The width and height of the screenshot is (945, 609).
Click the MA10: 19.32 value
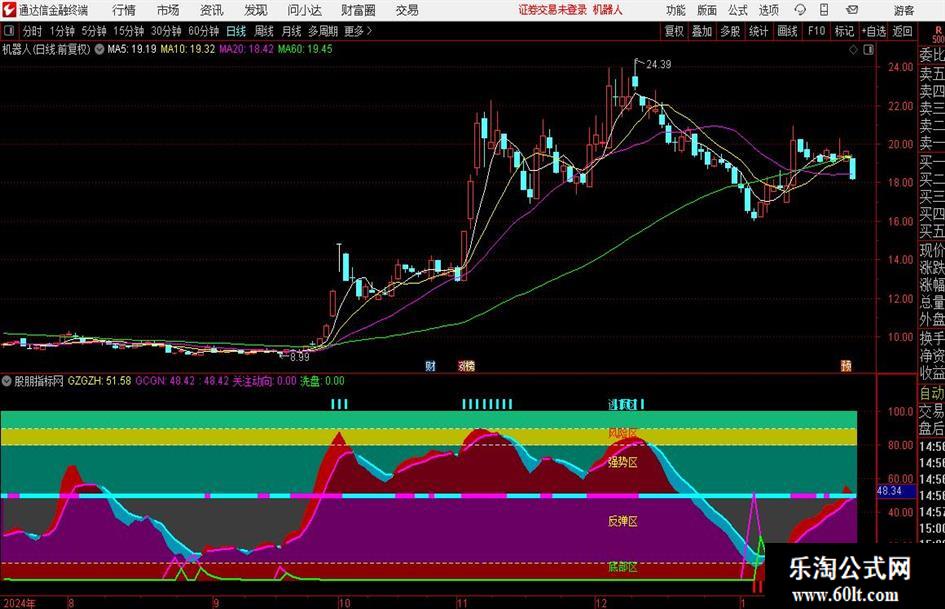(187, 49)
